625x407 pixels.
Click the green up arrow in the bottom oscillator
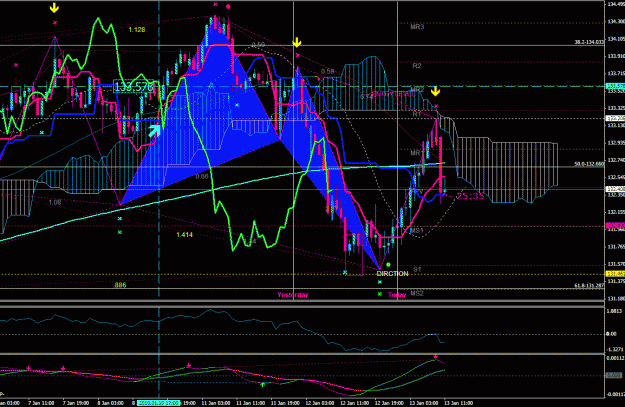tap(262, 384)
